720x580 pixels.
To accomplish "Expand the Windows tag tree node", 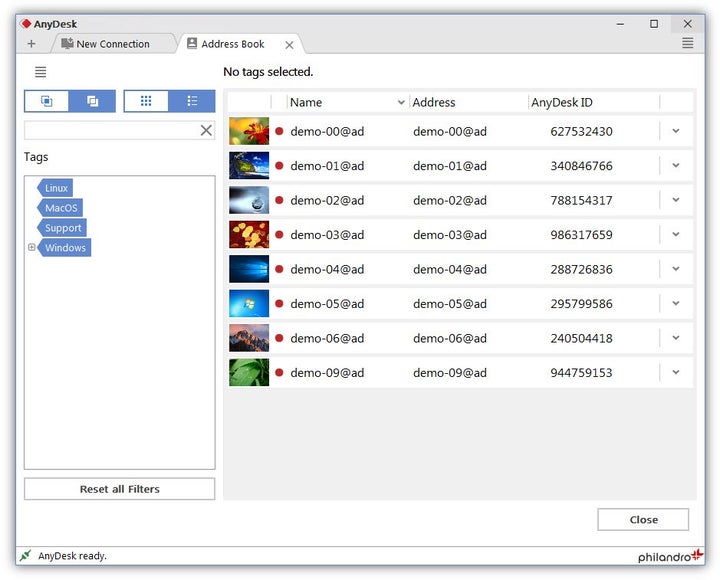I will 31,247.
